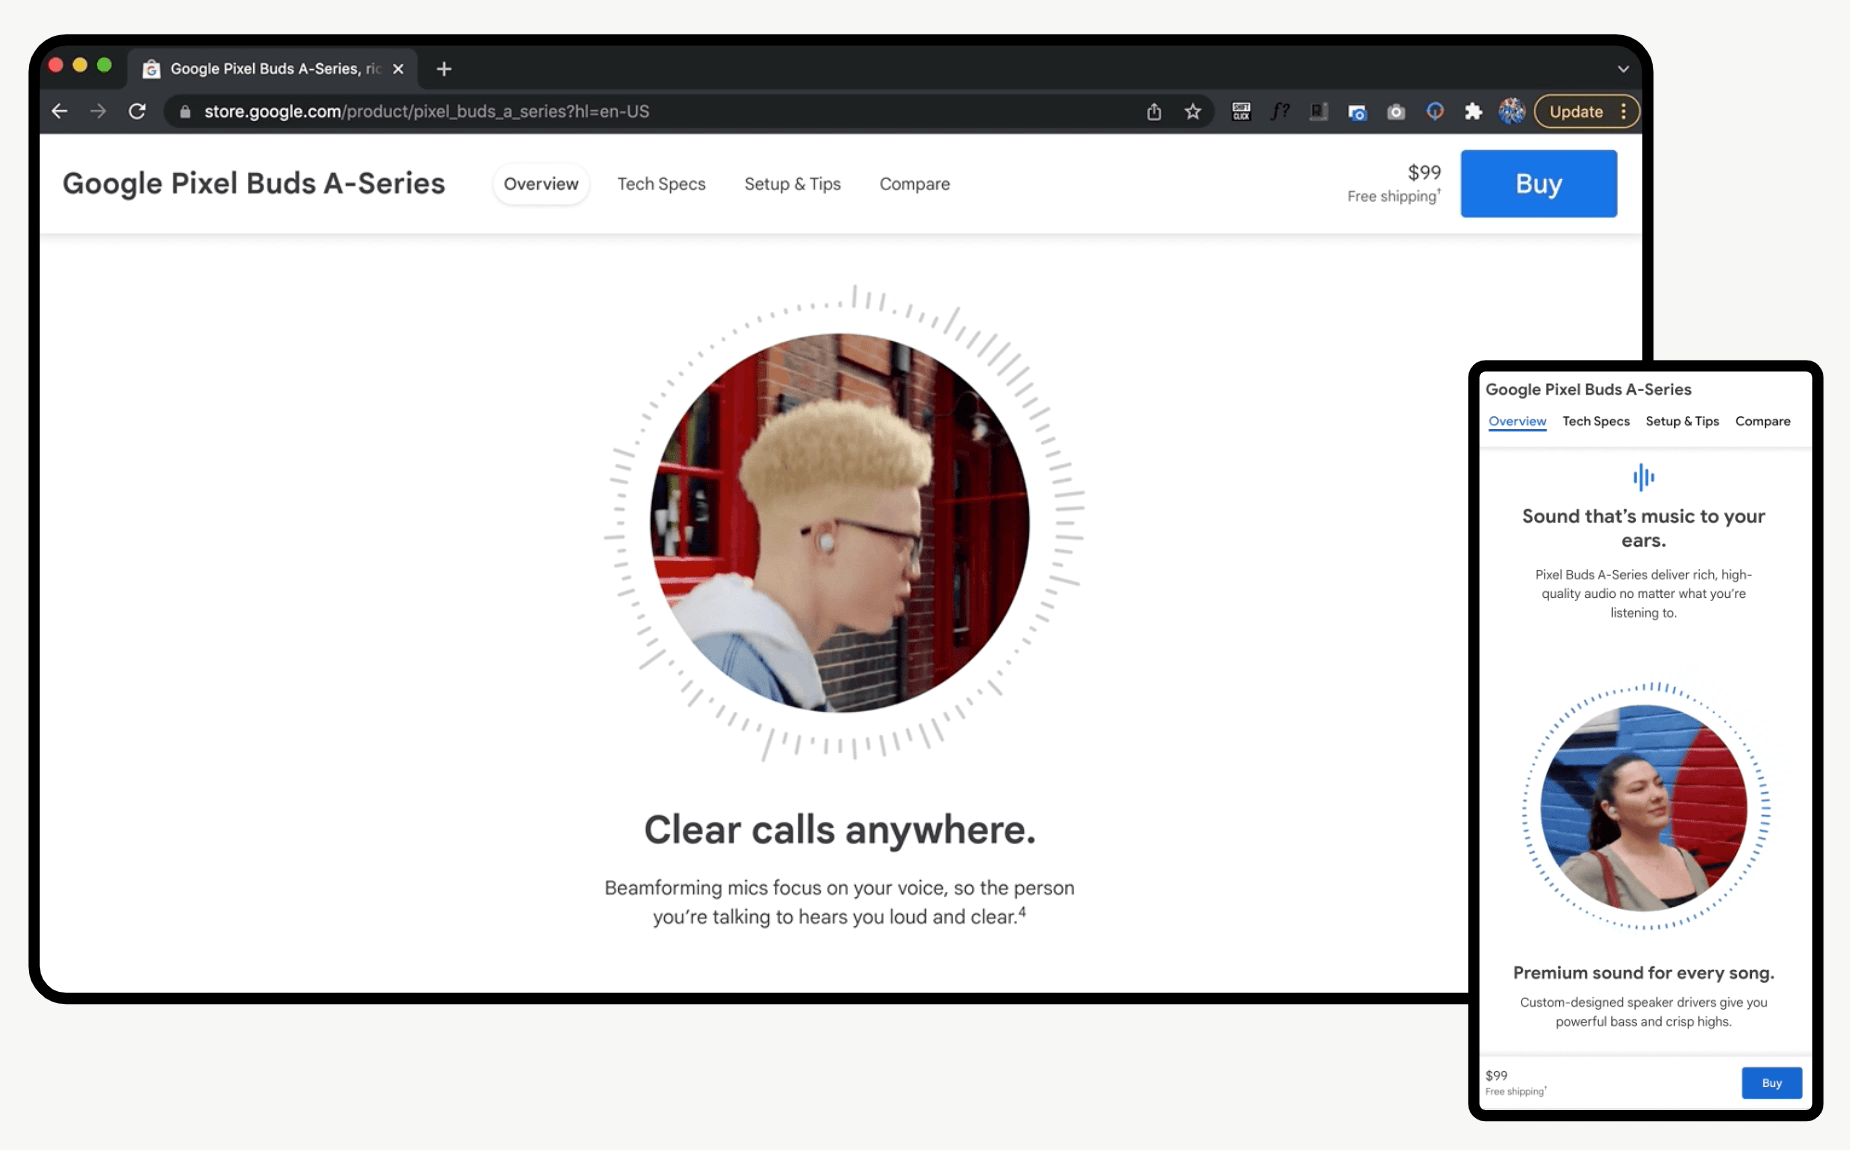1850x1150 pixels.
Task: Click the $99 price in desktop header
Action: [x=1424, y=172]
